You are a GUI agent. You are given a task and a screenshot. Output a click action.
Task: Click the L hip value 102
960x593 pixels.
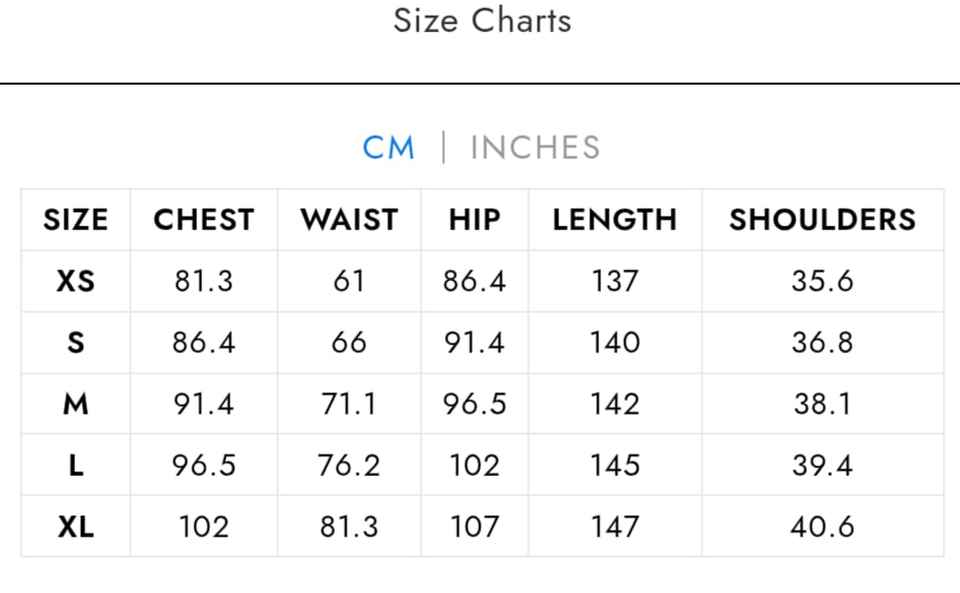474,465
